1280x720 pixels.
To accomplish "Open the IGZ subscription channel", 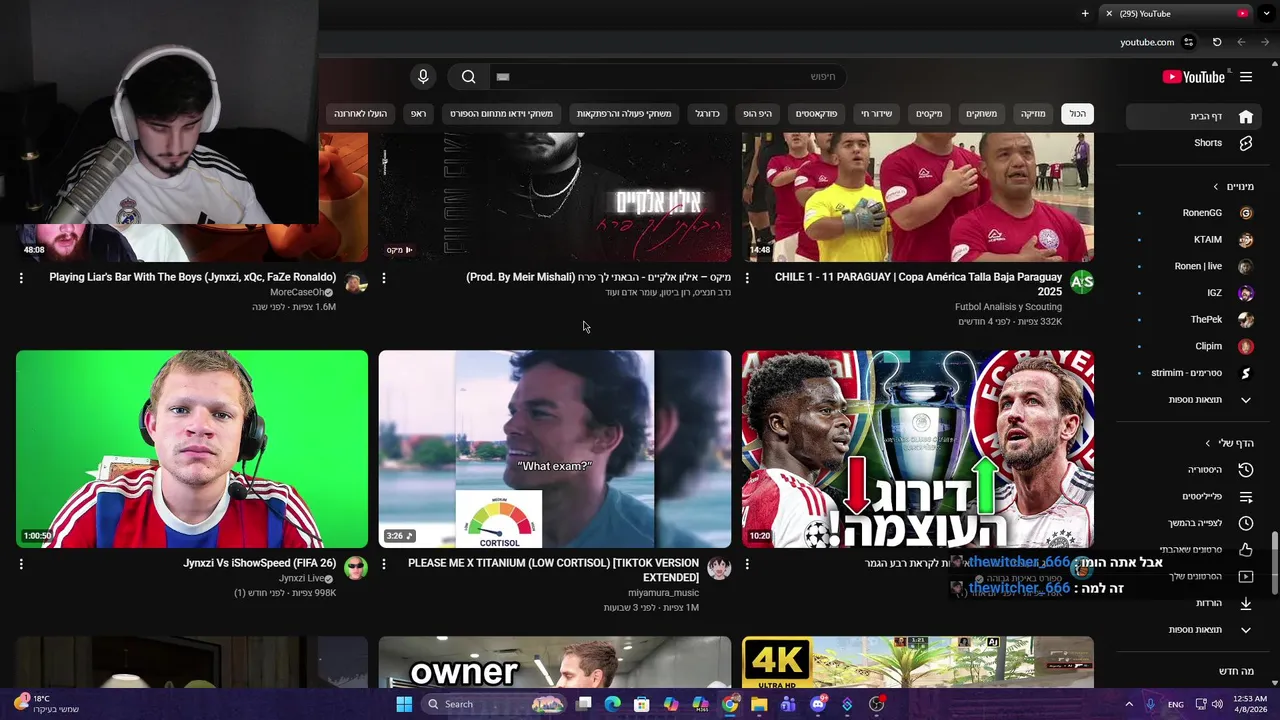I will click(x=1194, y=293).
